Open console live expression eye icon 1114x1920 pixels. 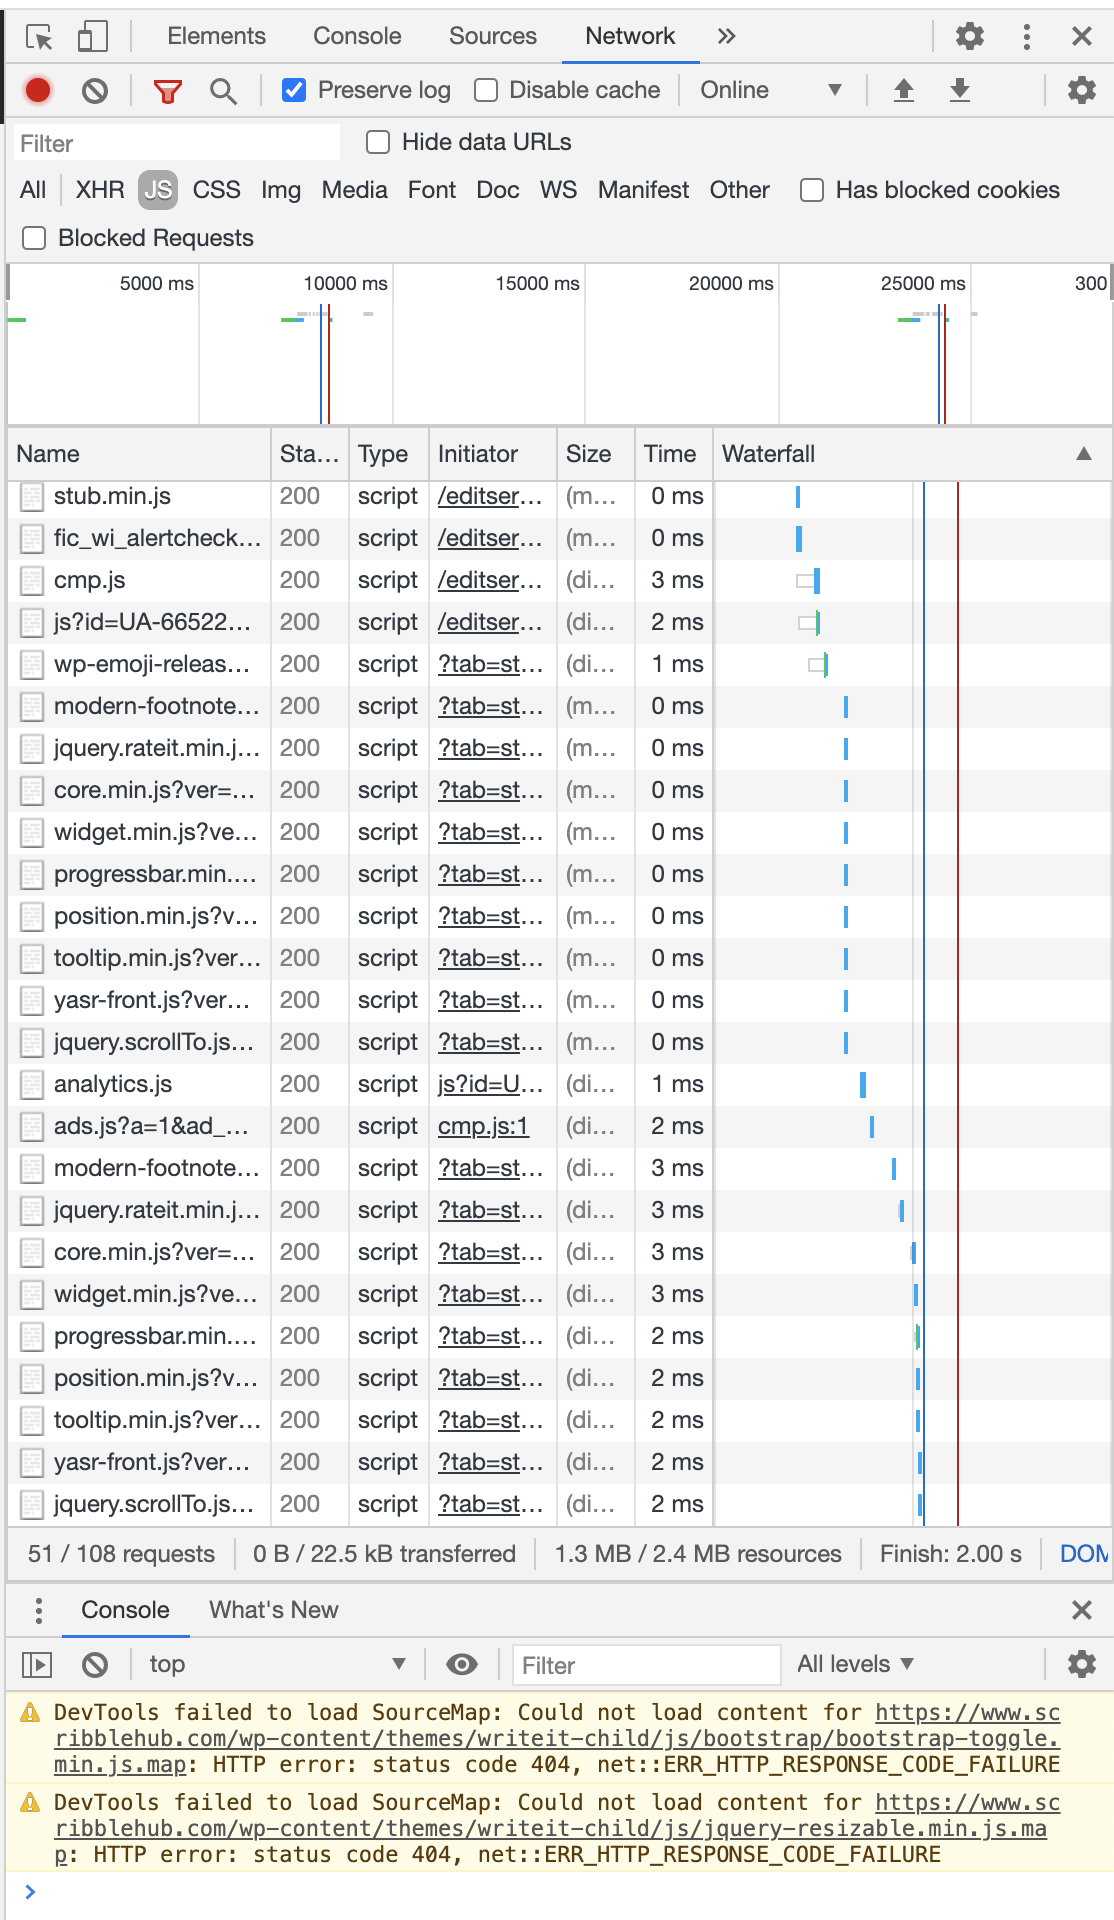(x=461, y=1664)
